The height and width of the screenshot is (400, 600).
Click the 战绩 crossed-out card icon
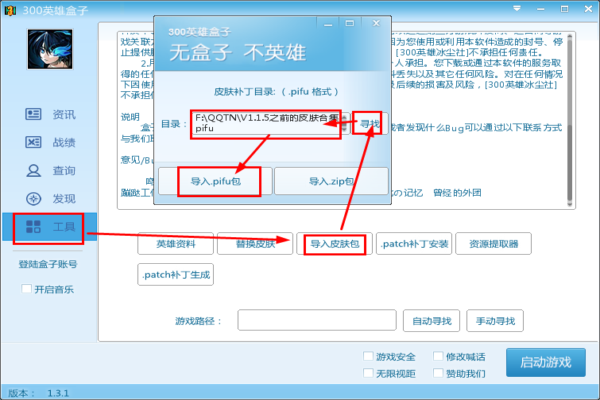[x=33, y=142]
